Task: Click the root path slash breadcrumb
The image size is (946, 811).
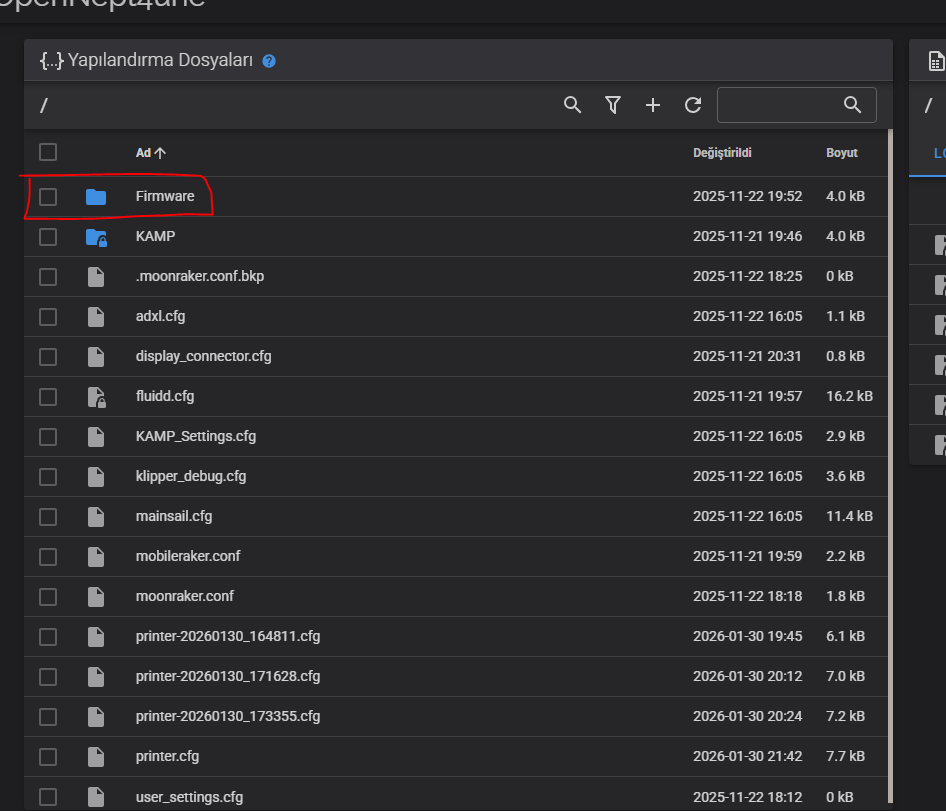Action: coord(43,106)
